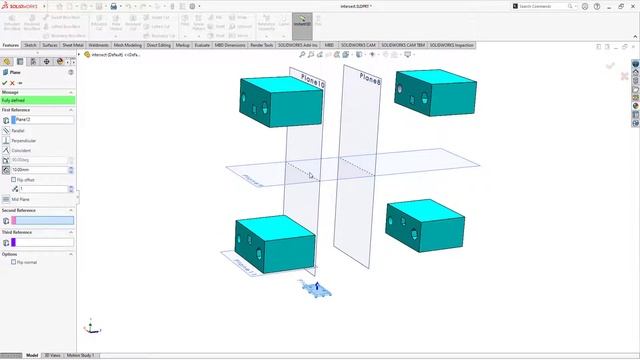This screenshot has height=360, width=640.
Task: Choose the Coincident constraint
Action: [x=6, y=150]
